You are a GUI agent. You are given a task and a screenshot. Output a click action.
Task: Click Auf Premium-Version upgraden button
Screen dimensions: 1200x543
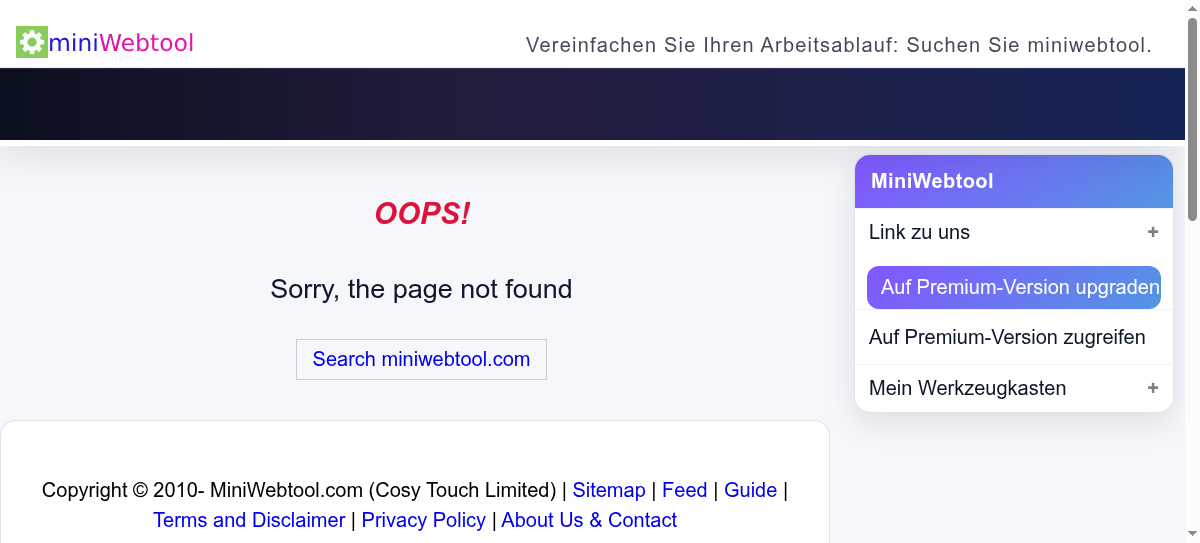1014,287
